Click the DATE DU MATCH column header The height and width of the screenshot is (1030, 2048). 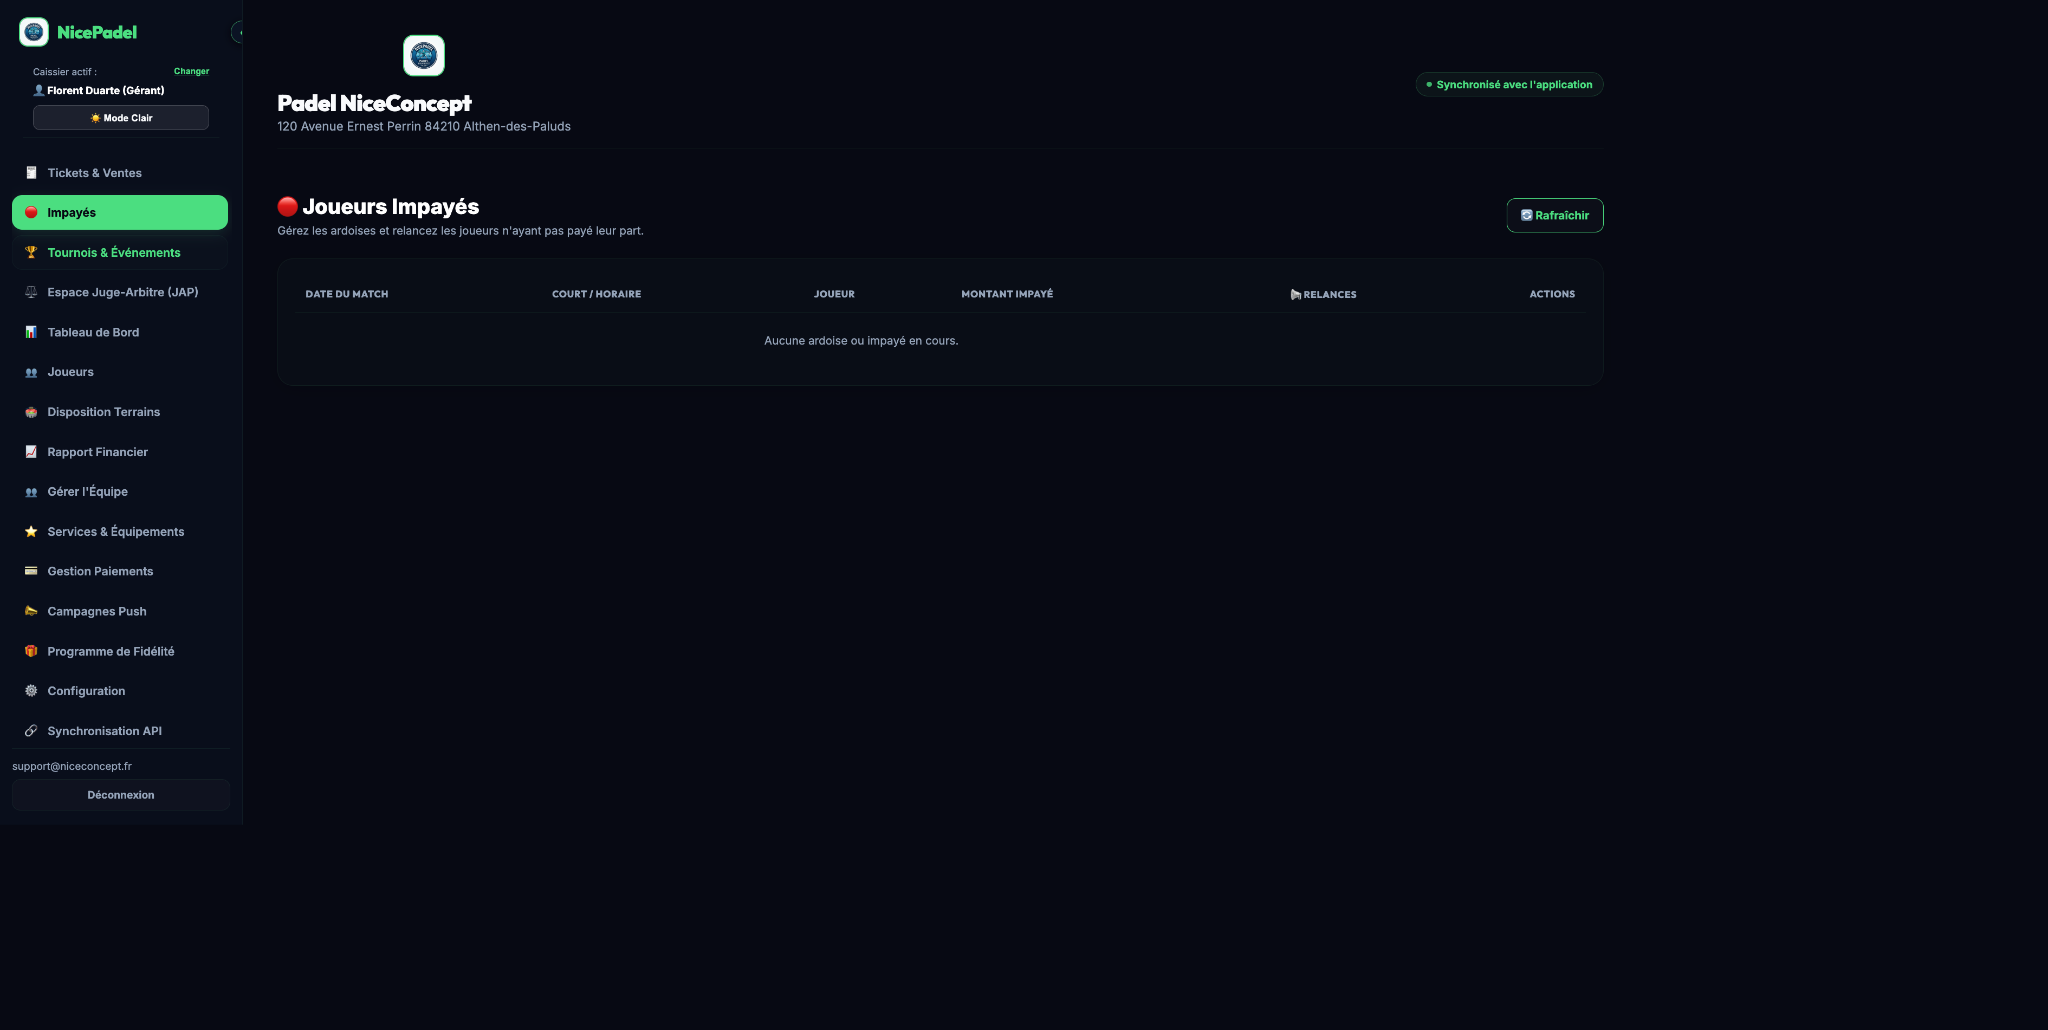(x=347, y=294)
